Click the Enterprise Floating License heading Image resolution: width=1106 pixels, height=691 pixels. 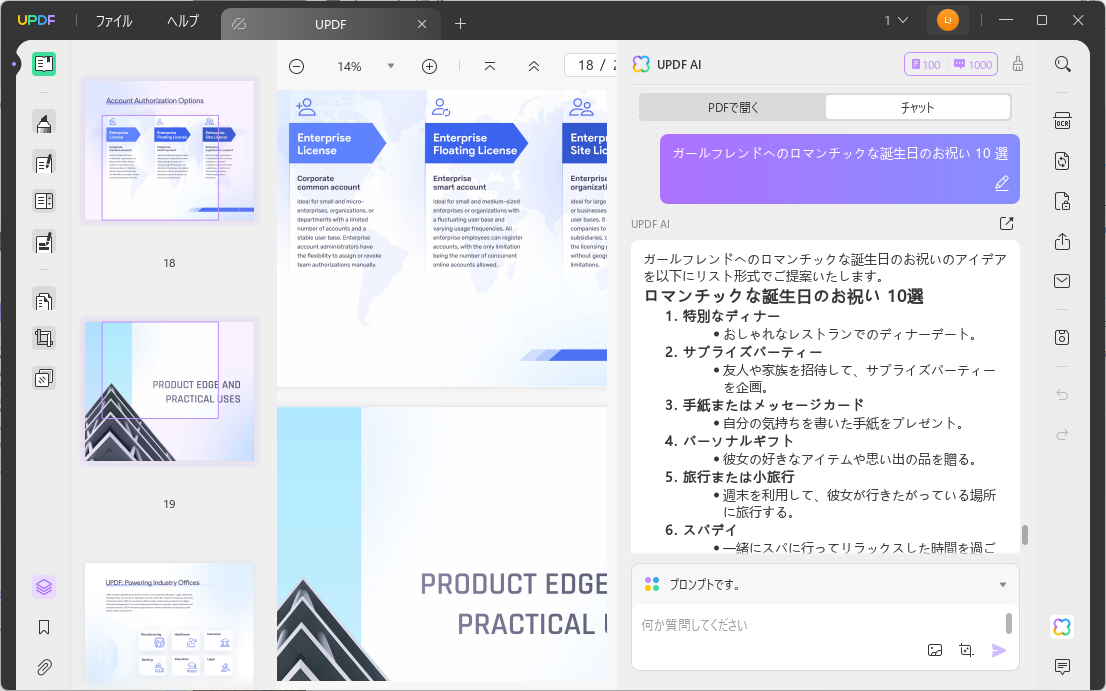tap(475, 144)
